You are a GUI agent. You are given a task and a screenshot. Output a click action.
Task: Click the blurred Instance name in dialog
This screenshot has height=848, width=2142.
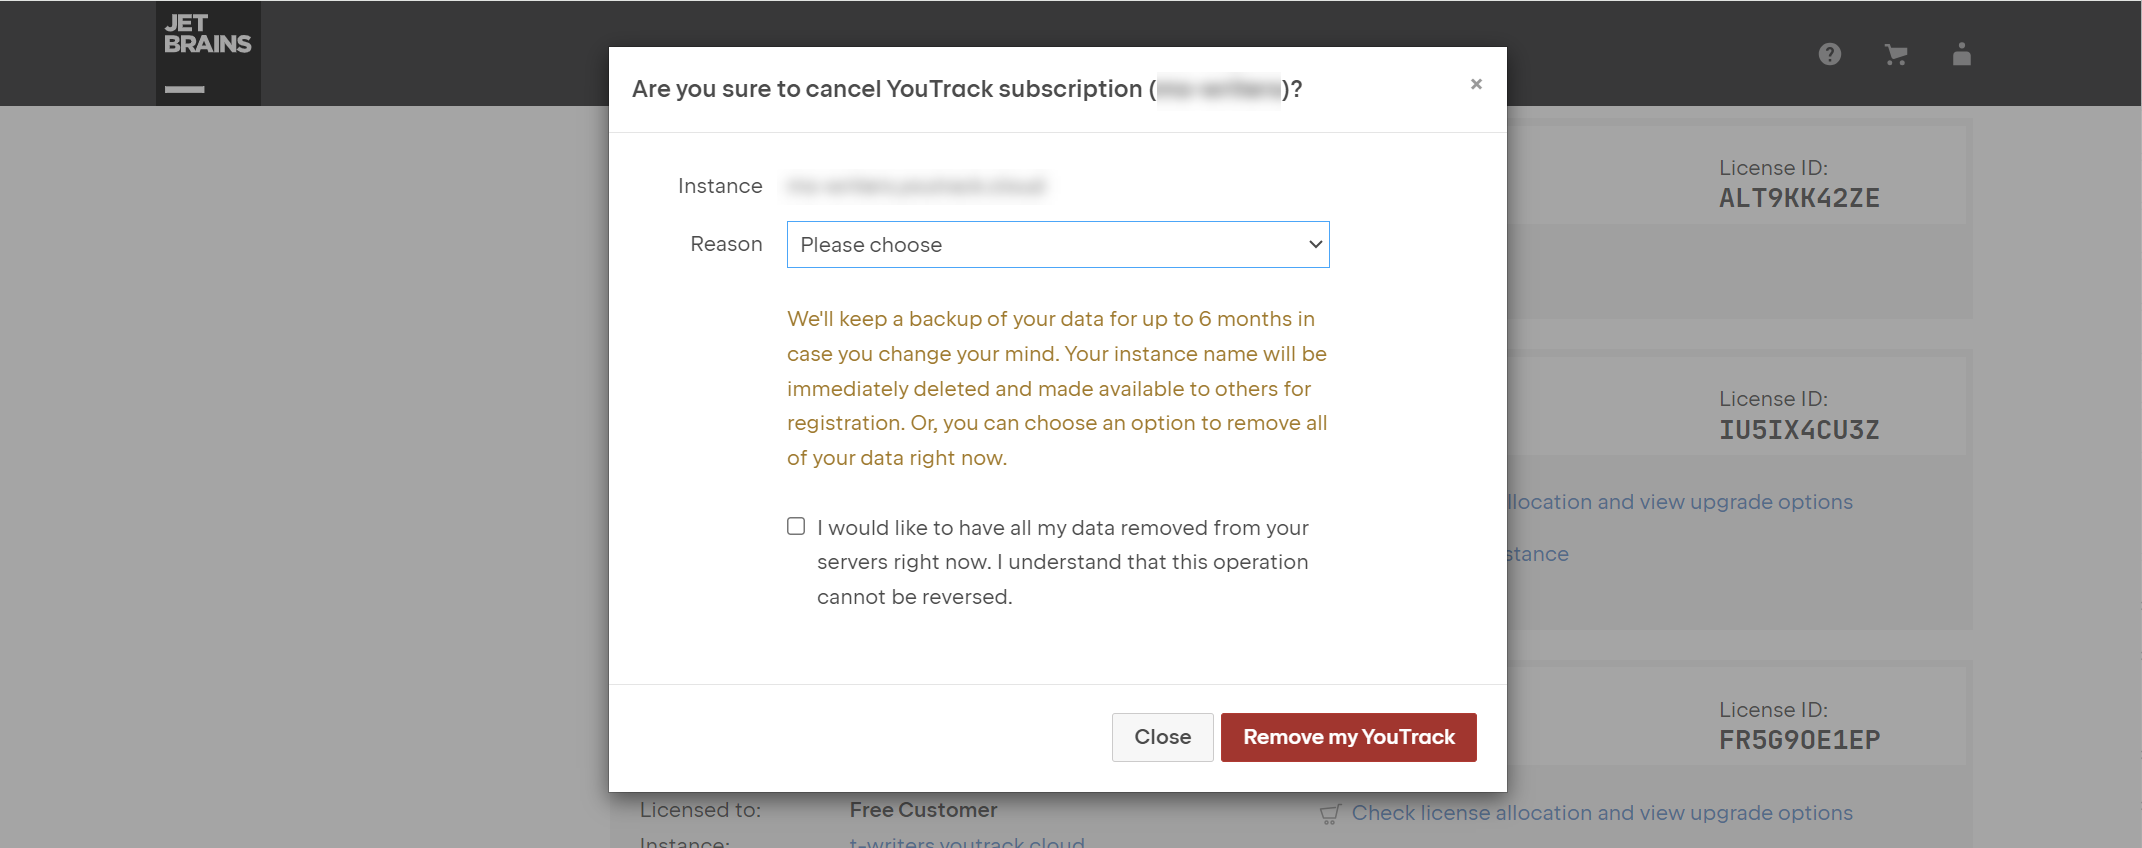point(916,186)
